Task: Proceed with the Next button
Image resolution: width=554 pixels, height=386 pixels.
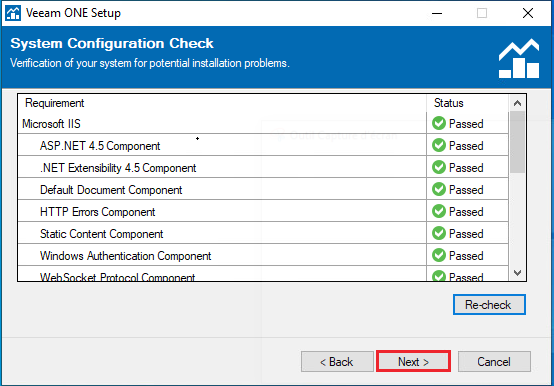Action: point(413,361)
